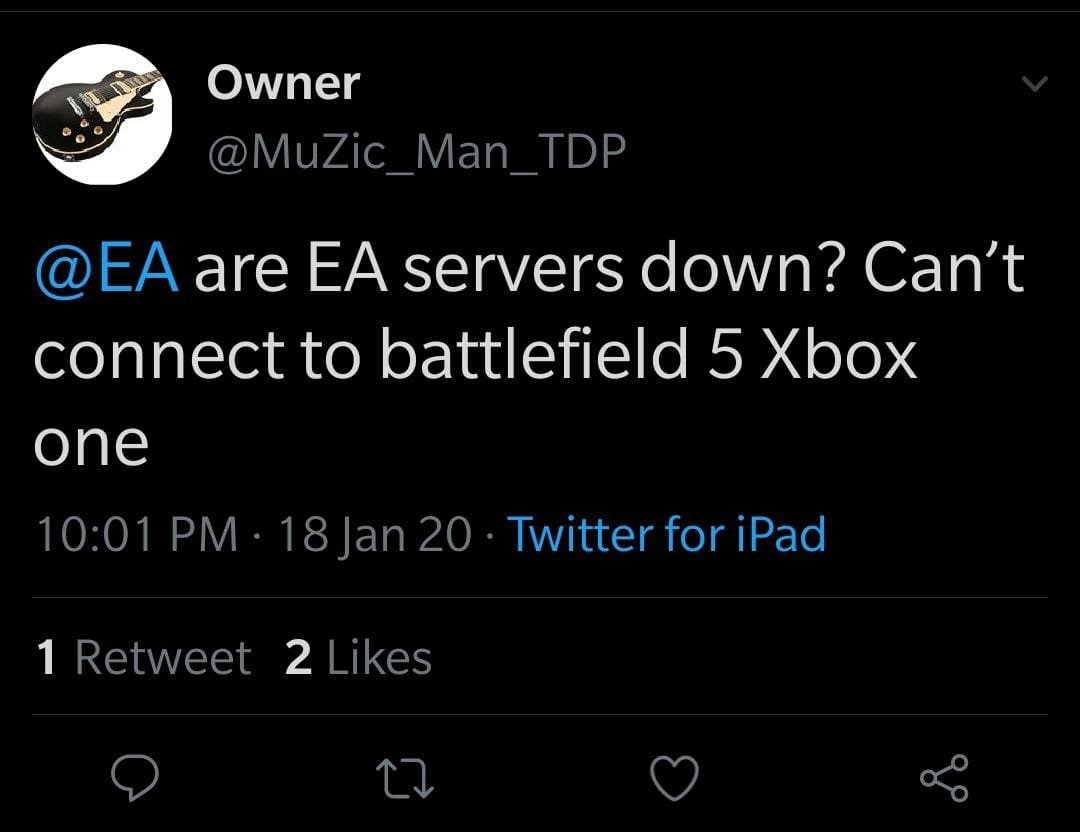Show the Likes list
The image size is (1080, 832).
379,658
